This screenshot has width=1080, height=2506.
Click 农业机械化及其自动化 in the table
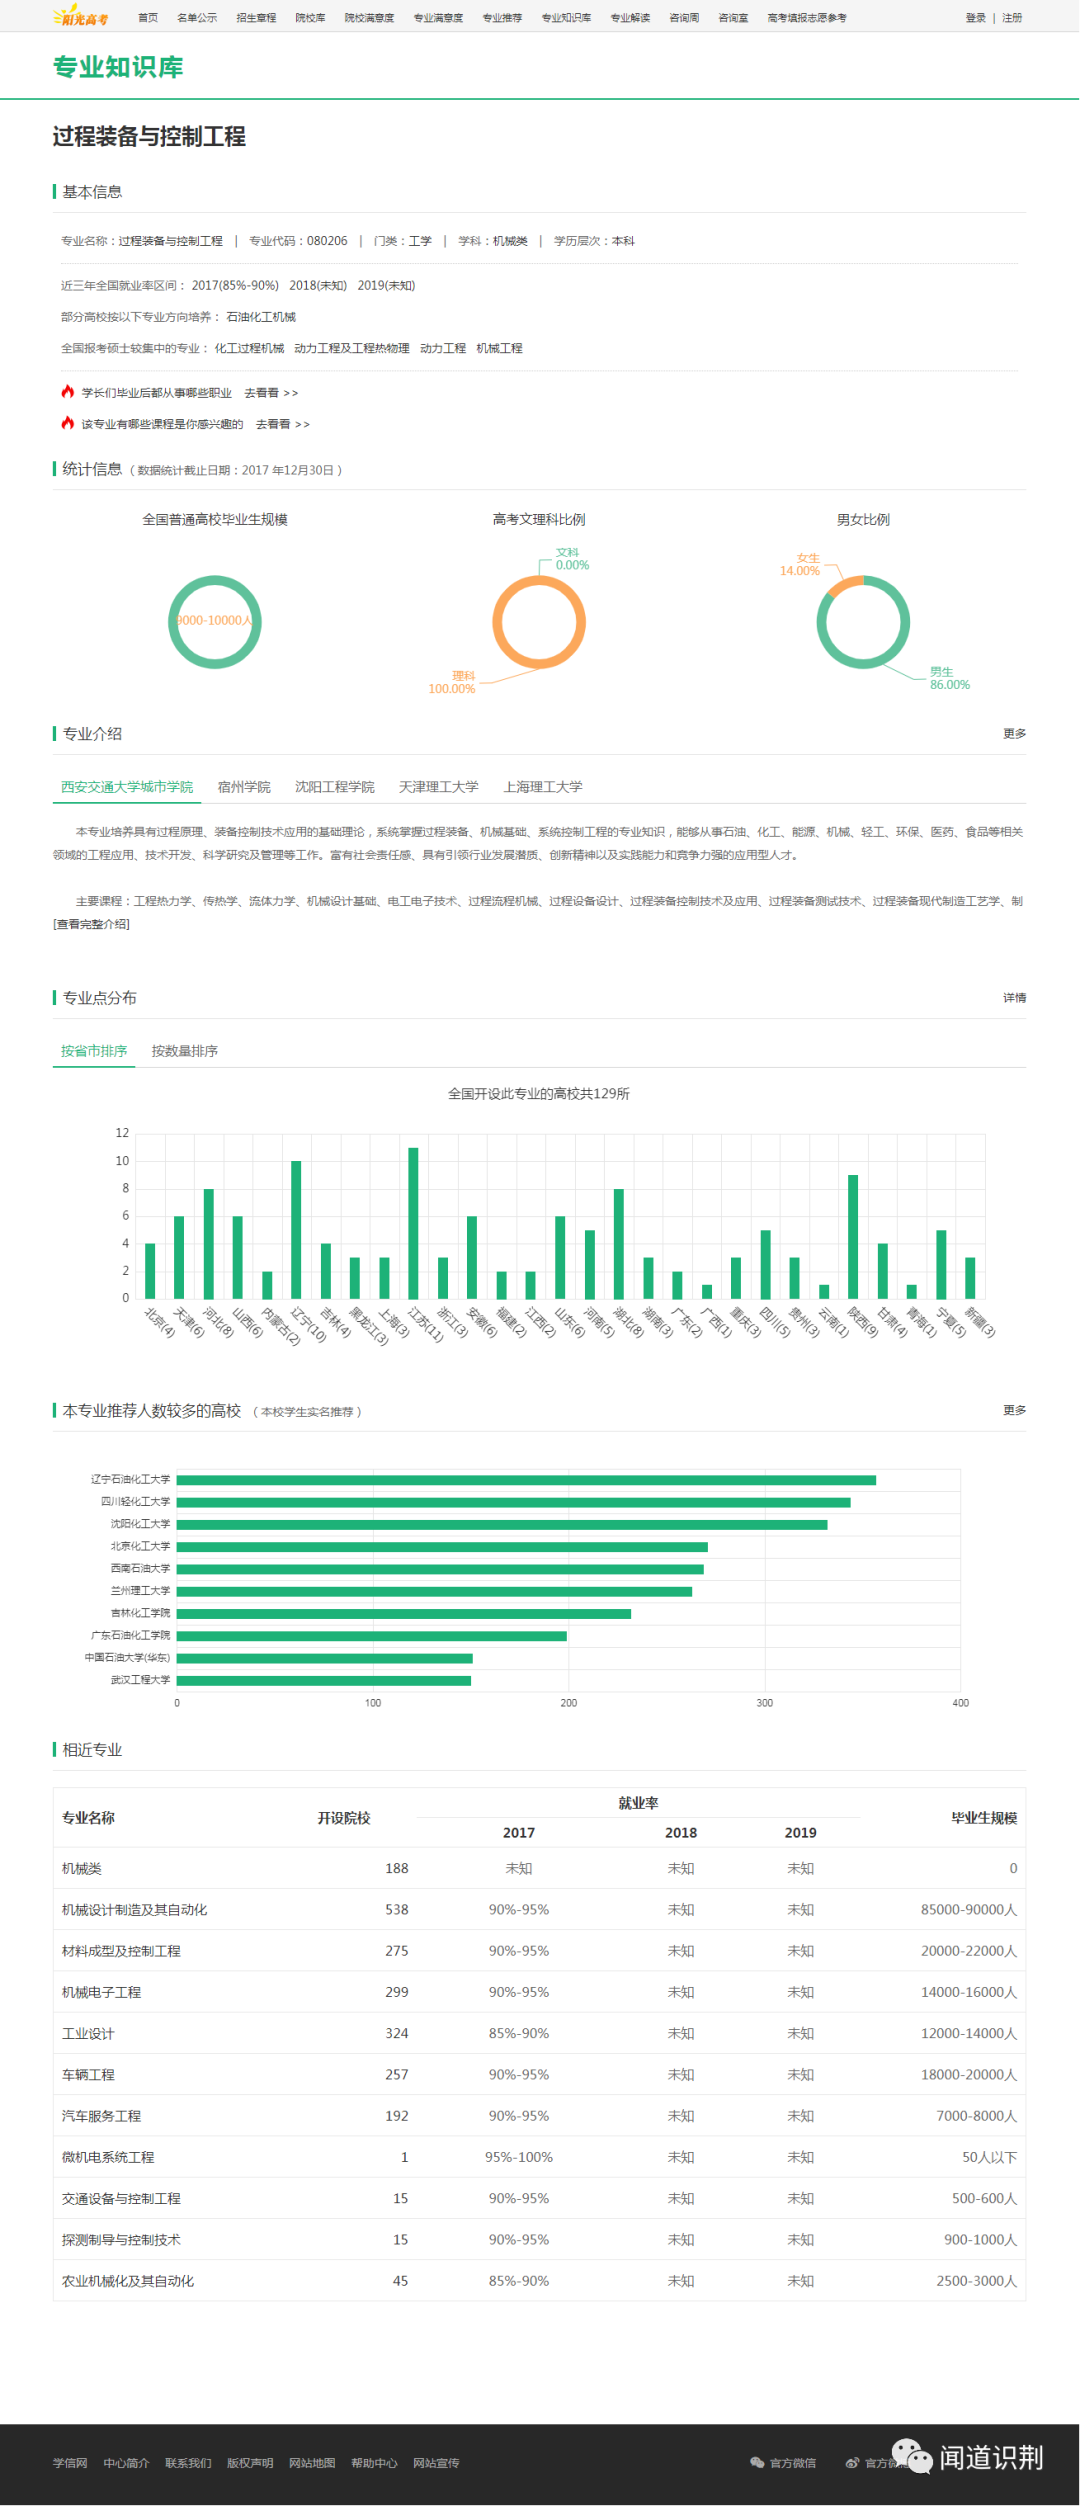[x=128, y=2281]
